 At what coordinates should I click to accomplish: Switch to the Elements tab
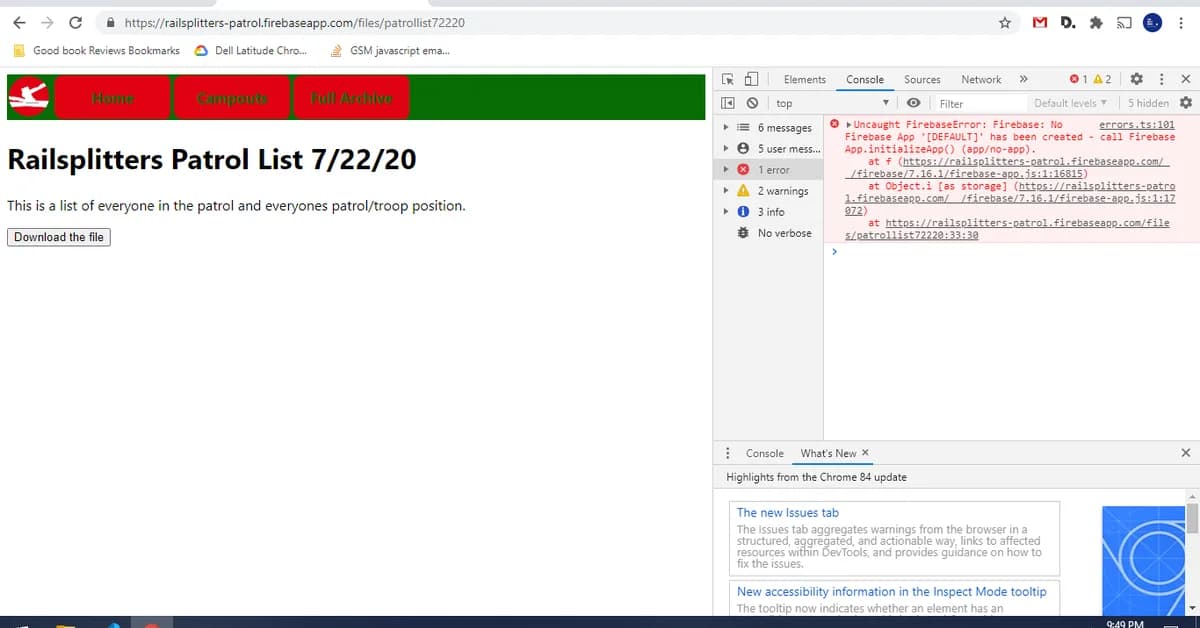coord(803,78)
